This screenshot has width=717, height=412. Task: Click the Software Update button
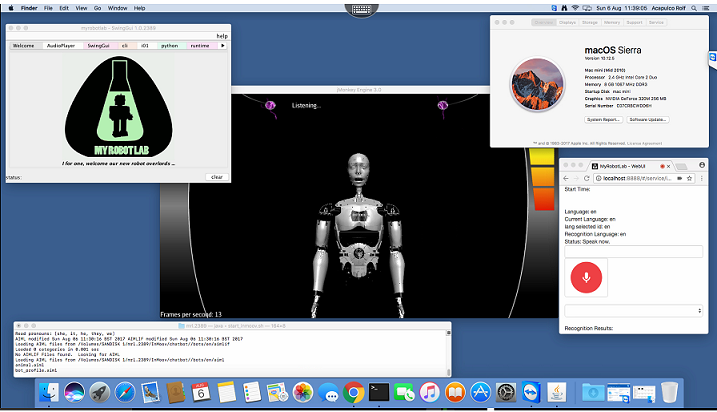pyautogui.click(x=647, y=119)
